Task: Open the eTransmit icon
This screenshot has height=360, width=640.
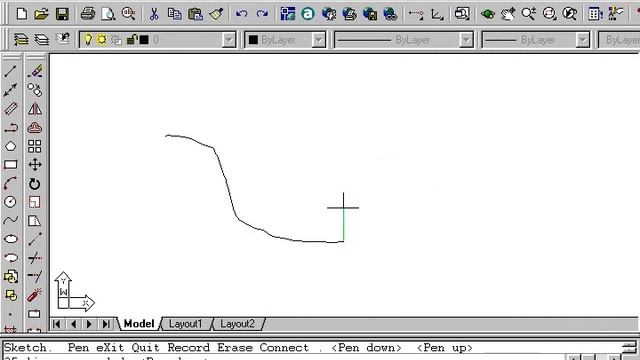Action: tap(370, 14)
